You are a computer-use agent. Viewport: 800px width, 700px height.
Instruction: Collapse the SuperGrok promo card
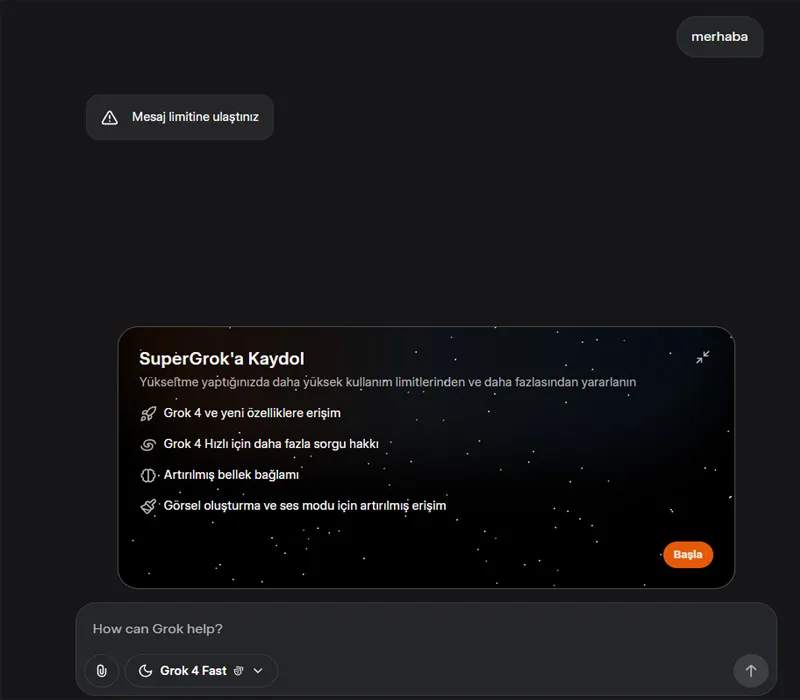(x=703, y=357)
